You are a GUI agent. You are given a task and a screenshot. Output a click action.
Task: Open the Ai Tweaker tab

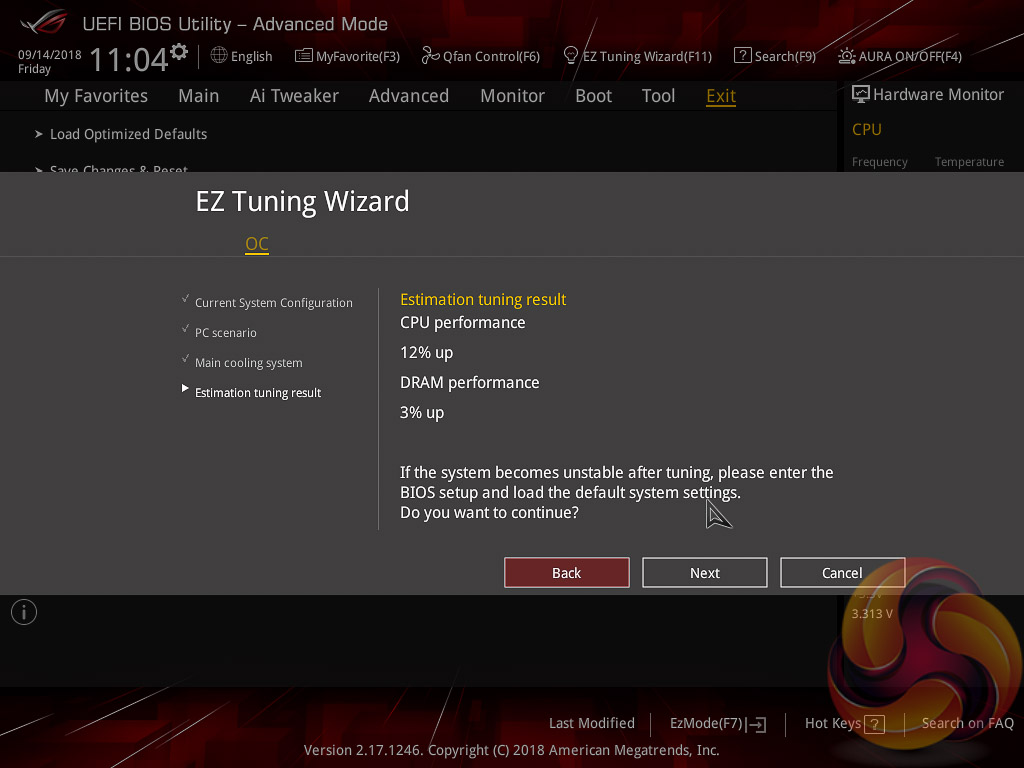pos(294,96)
